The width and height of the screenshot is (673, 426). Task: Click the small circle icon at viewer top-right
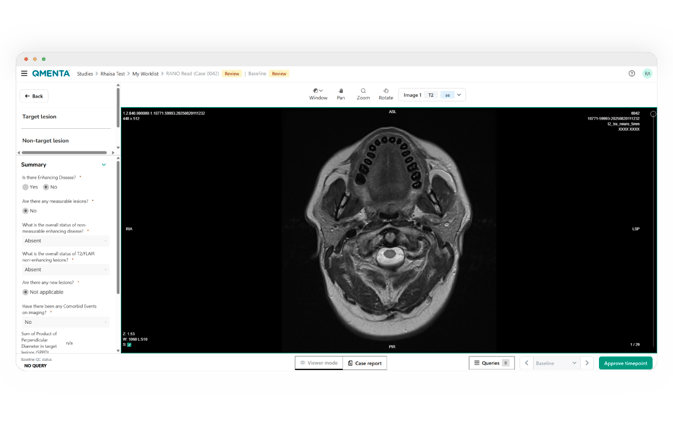pyautogui.click(x=653, y=114)
